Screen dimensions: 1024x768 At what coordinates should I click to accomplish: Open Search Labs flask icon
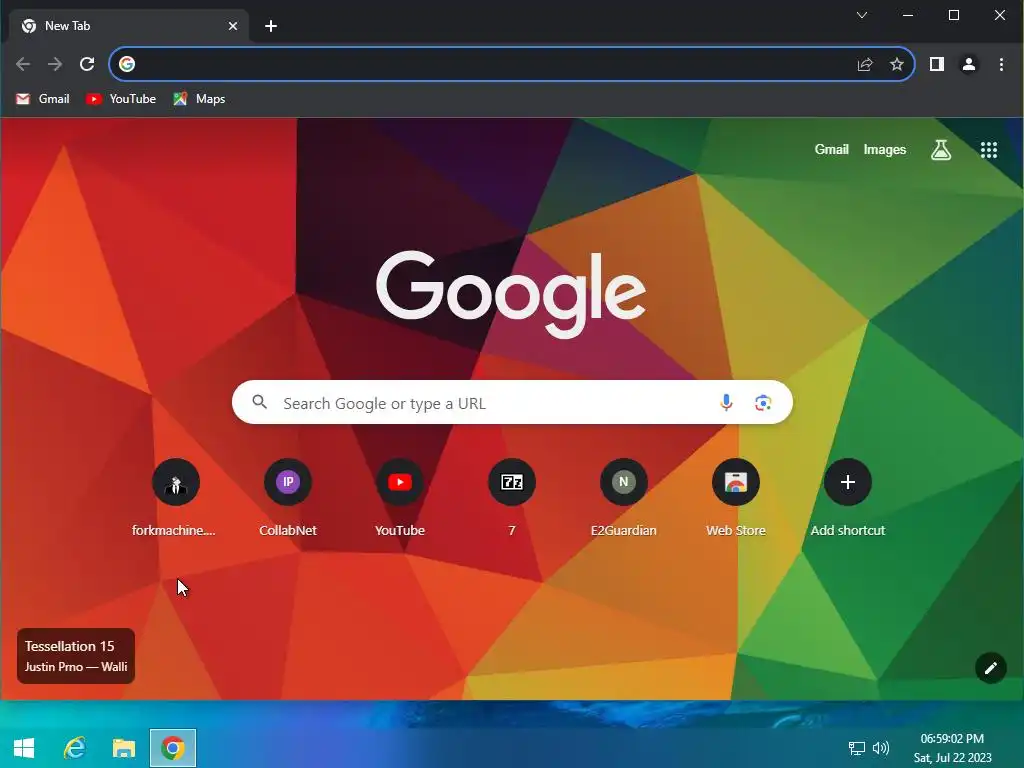pos(940,150)
